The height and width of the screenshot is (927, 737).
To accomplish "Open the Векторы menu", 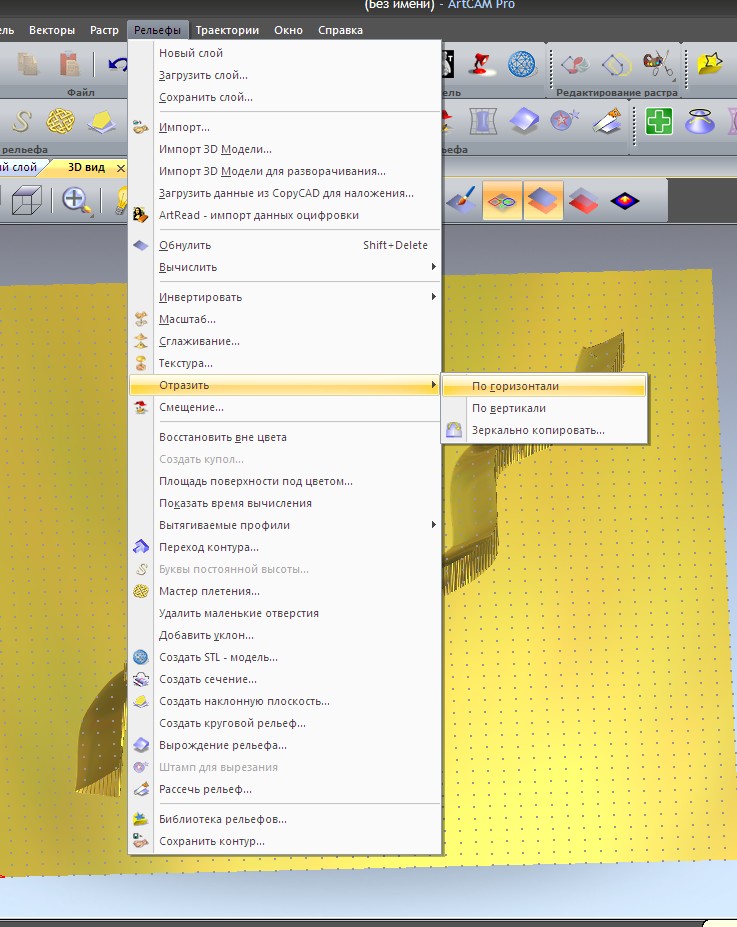I will point(52,30).
